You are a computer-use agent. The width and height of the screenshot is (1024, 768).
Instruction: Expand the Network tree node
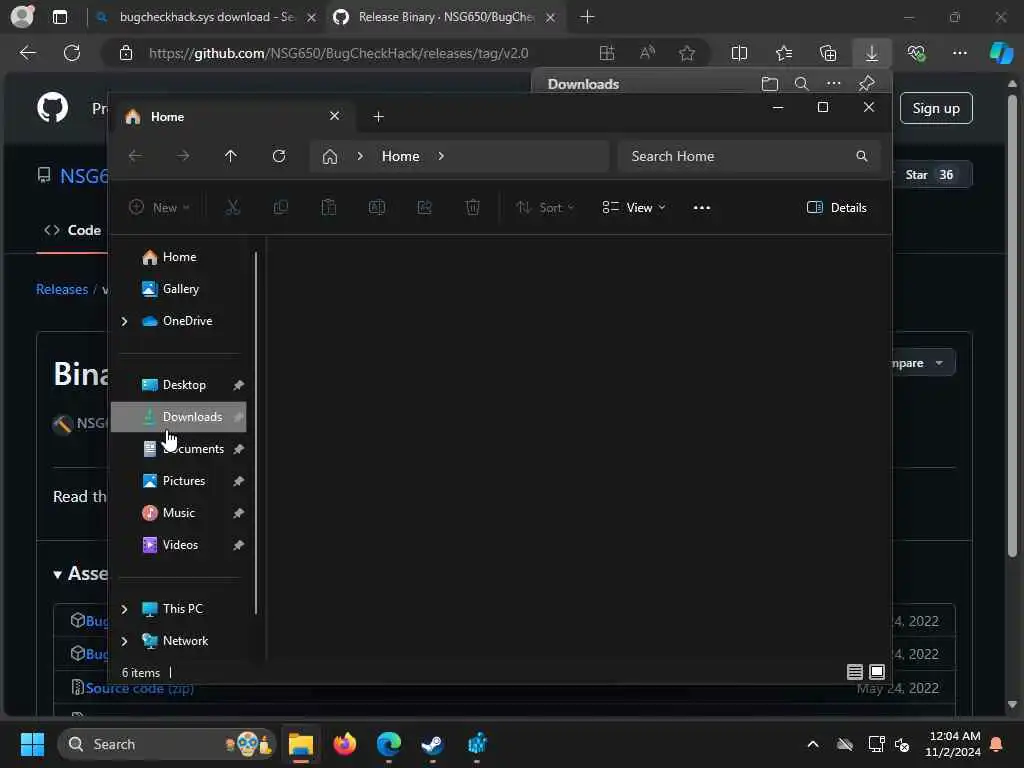tap(124, 641)
